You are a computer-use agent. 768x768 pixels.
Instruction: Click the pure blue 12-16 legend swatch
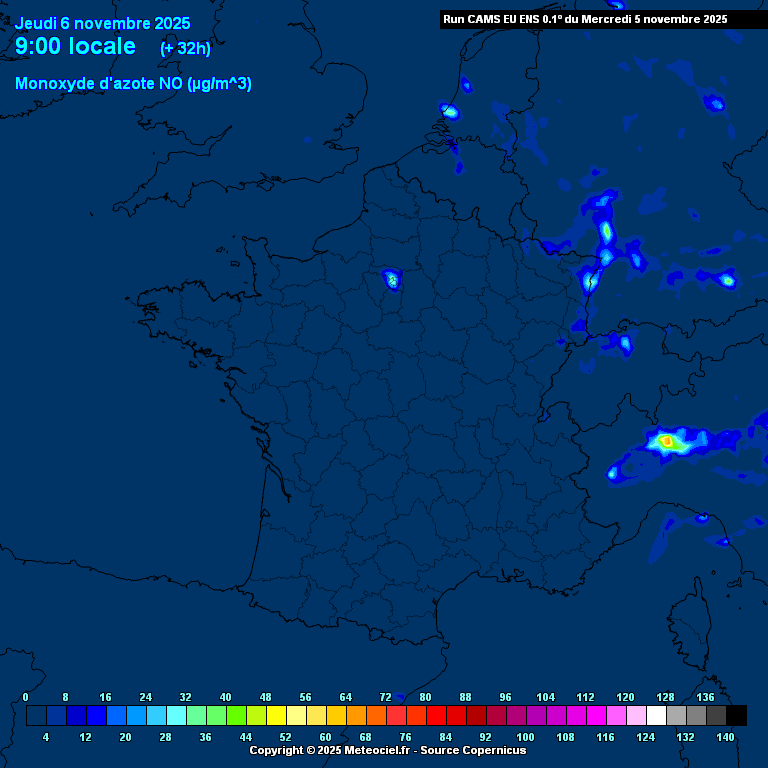click(96, 715)
